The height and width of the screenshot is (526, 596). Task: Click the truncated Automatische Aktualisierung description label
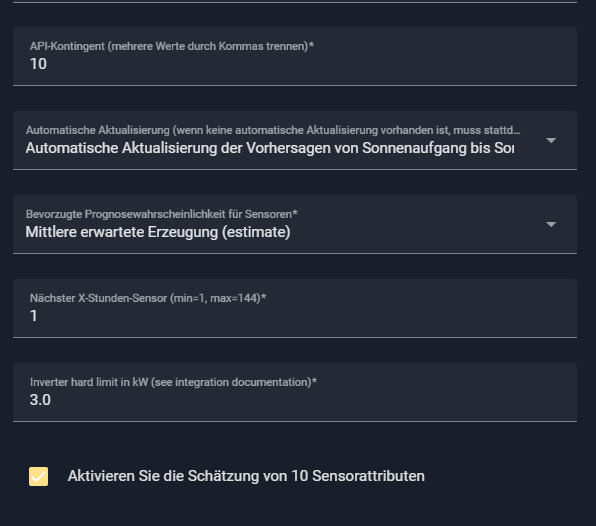tap(273, 130)
